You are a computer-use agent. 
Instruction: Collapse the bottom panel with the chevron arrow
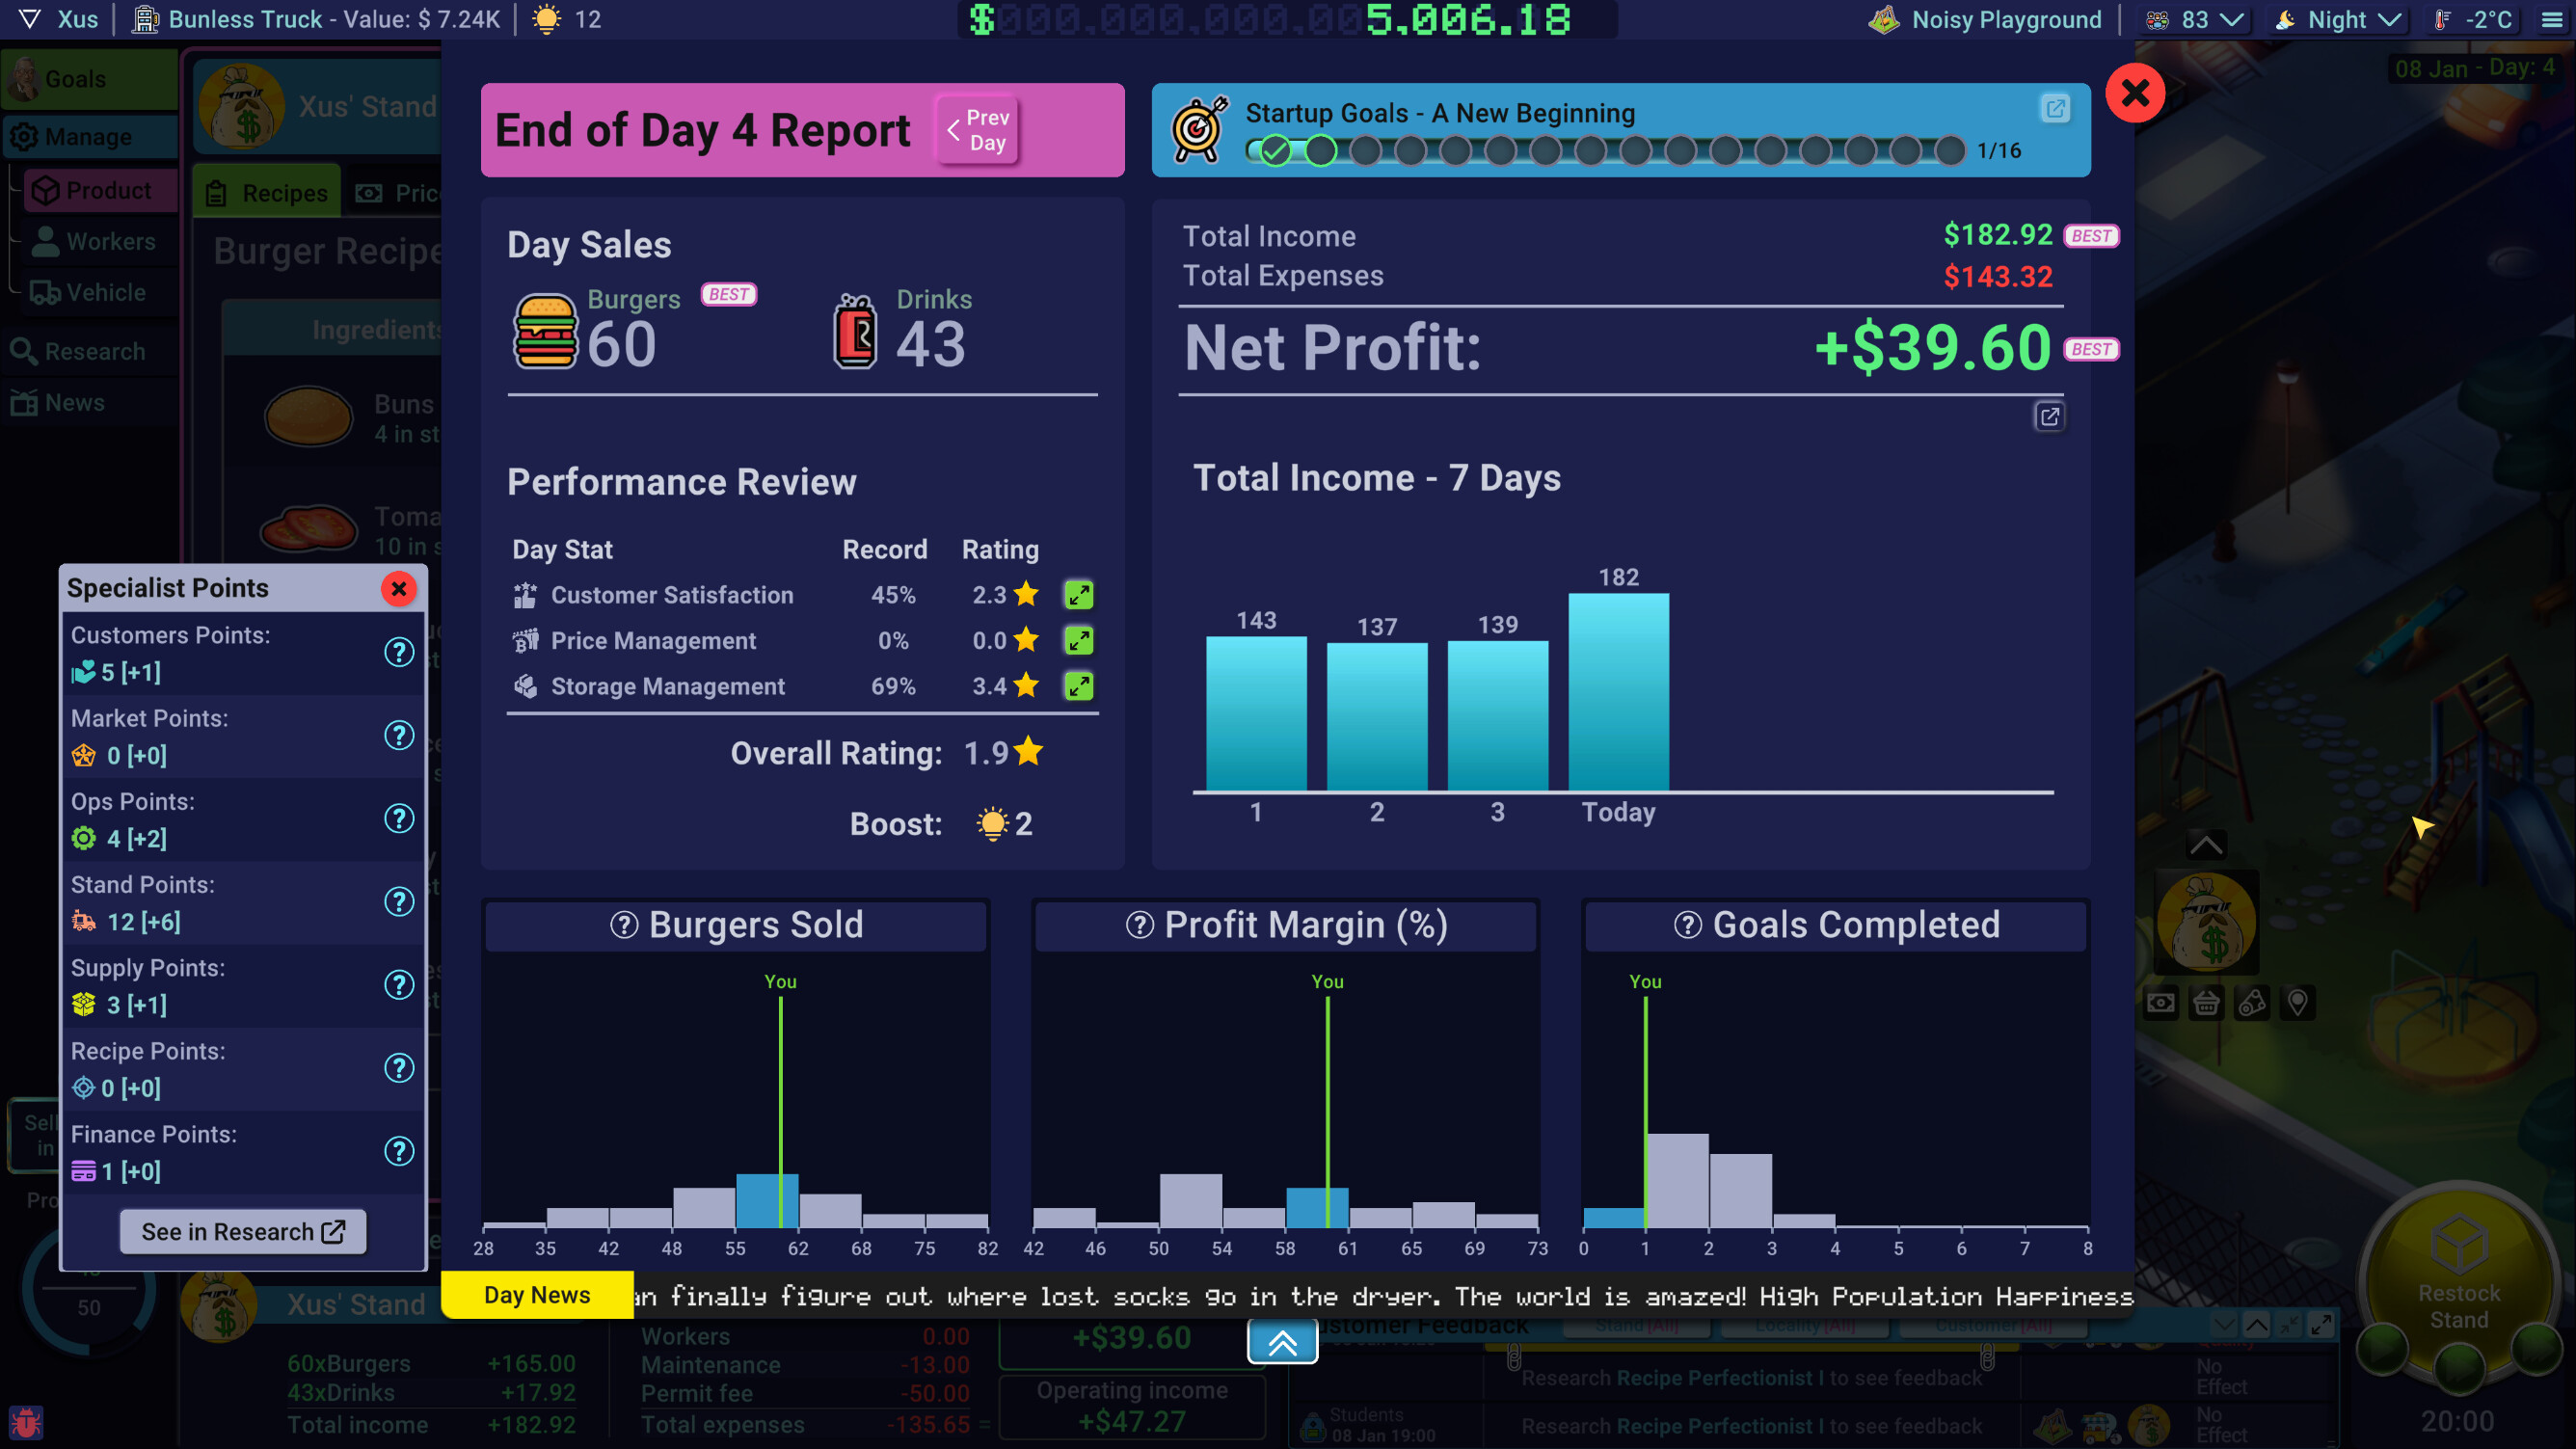point(1283,1341)
